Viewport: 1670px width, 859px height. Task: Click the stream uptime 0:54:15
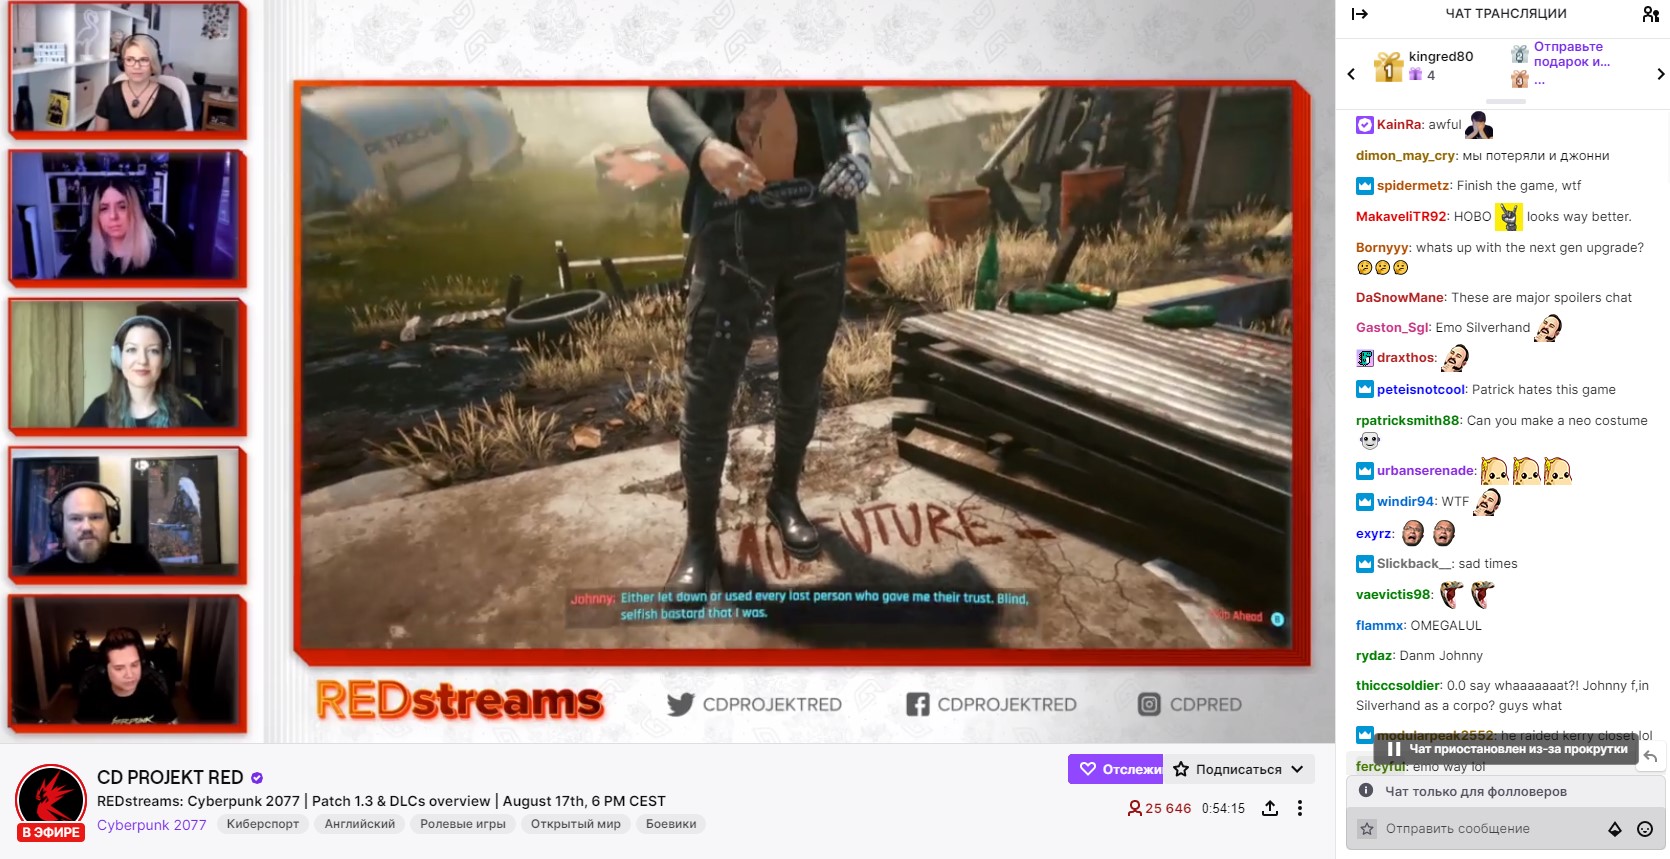click(1223, 808)
